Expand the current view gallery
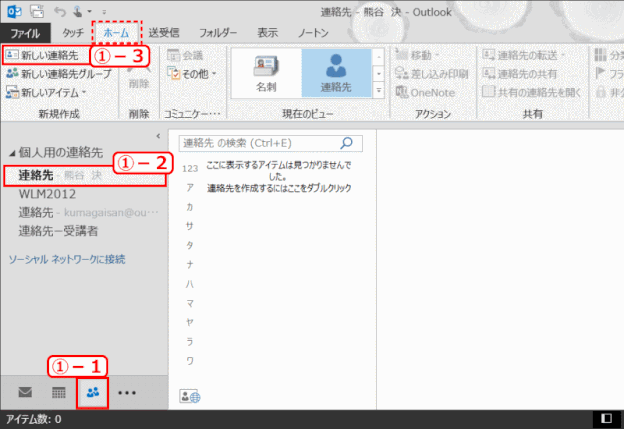The width and height of the screenshot is (624, 429). [379, 91]
